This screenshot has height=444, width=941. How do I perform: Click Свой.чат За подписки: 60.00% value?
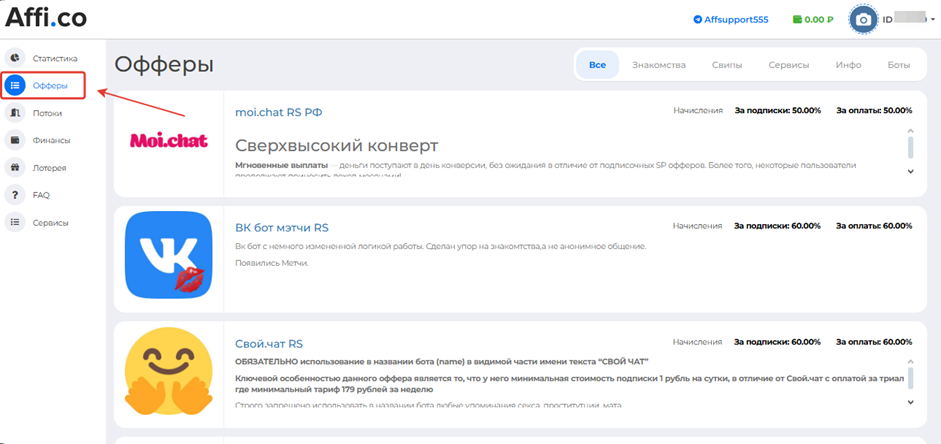click(777, 341)
